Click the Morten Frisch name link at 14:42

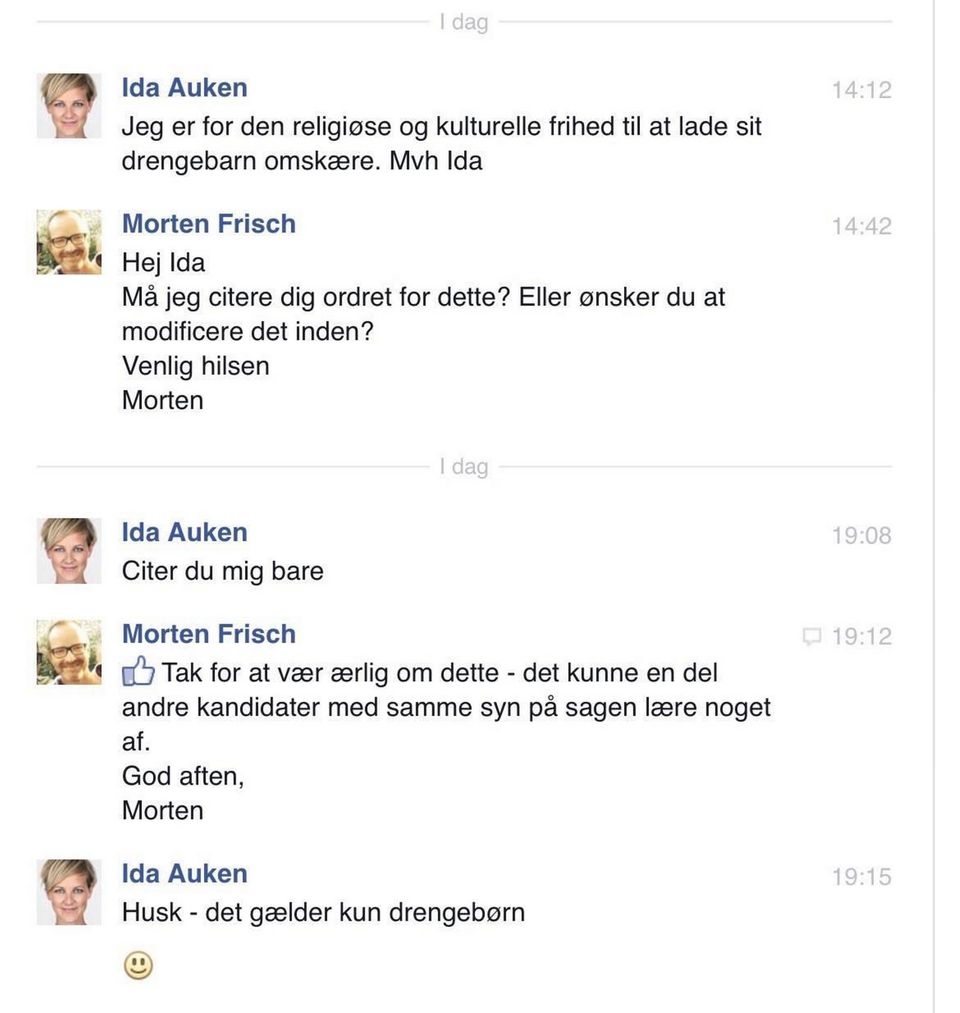pos(208,224)
